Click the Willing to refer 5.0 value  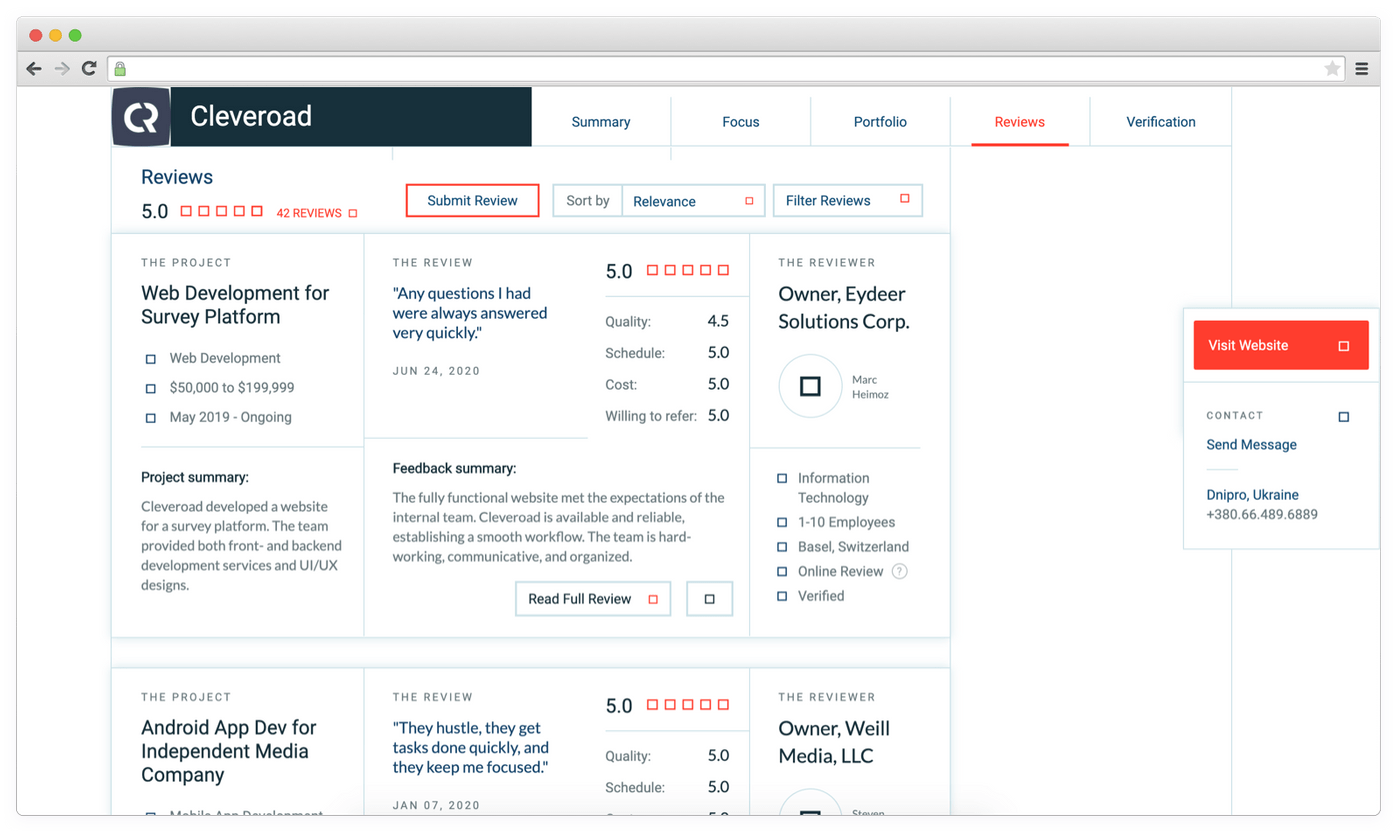718,415
